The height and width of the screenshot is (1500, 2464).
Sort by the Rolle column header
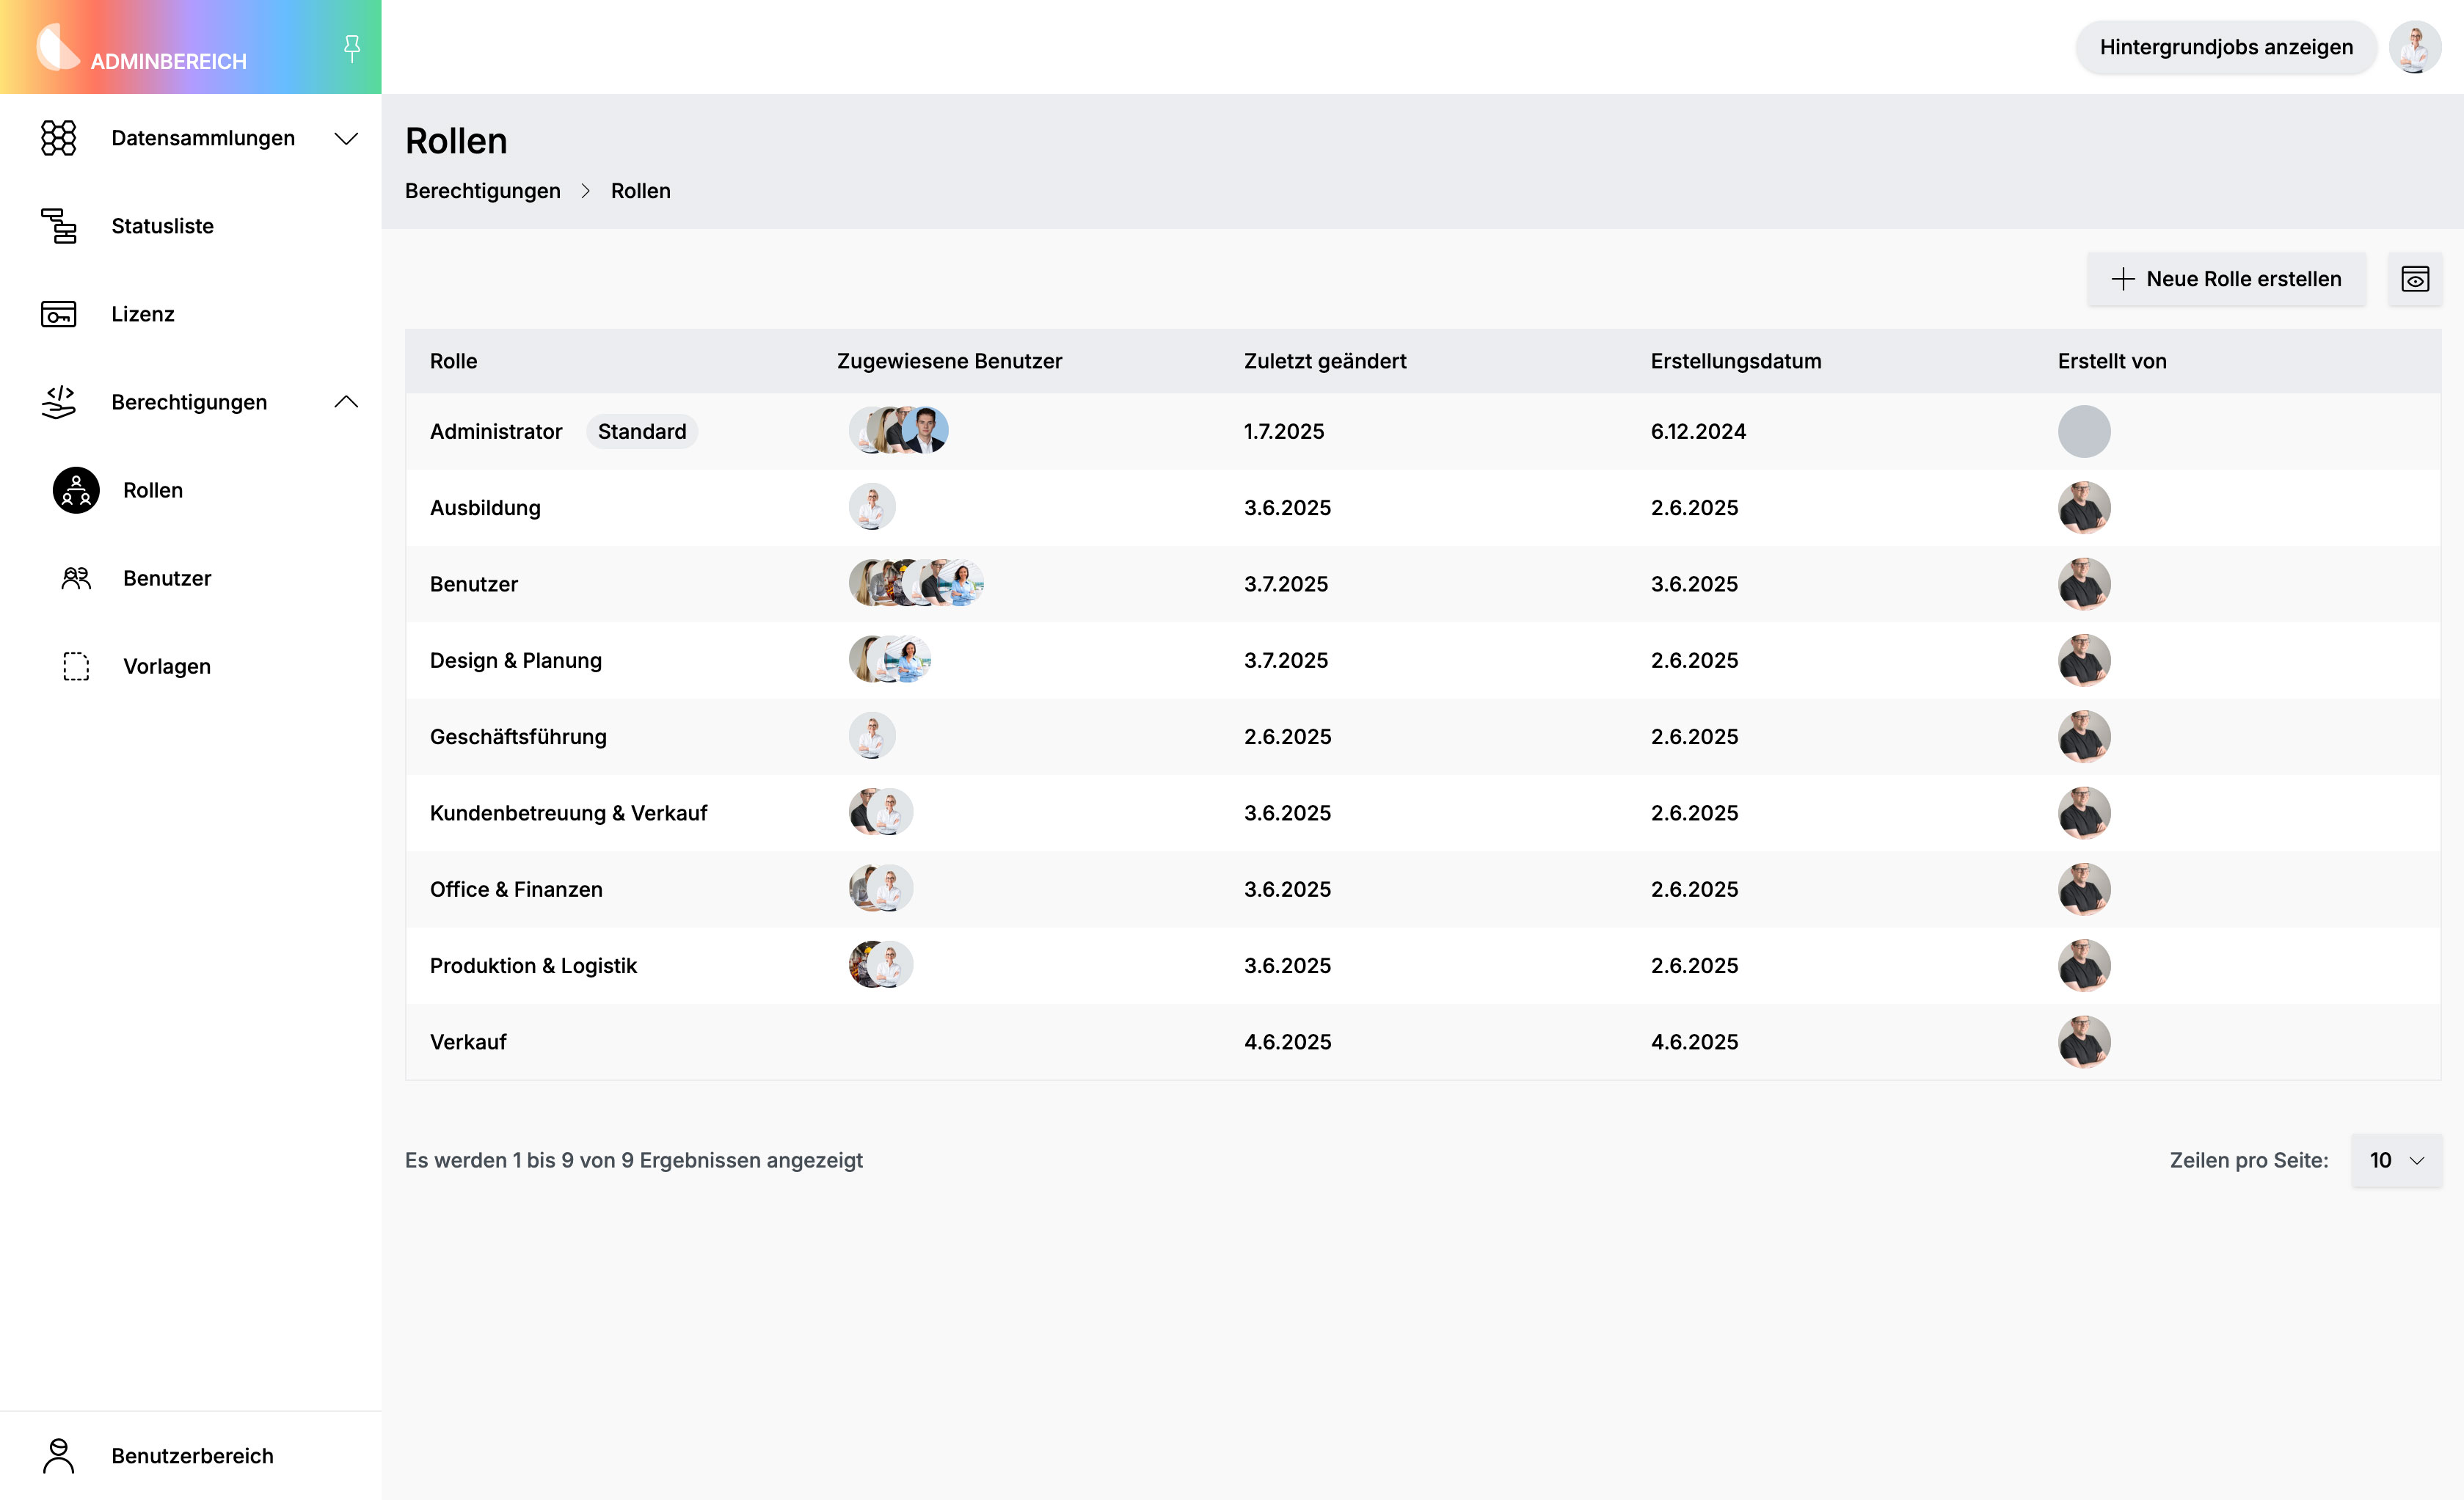(453, 361)
